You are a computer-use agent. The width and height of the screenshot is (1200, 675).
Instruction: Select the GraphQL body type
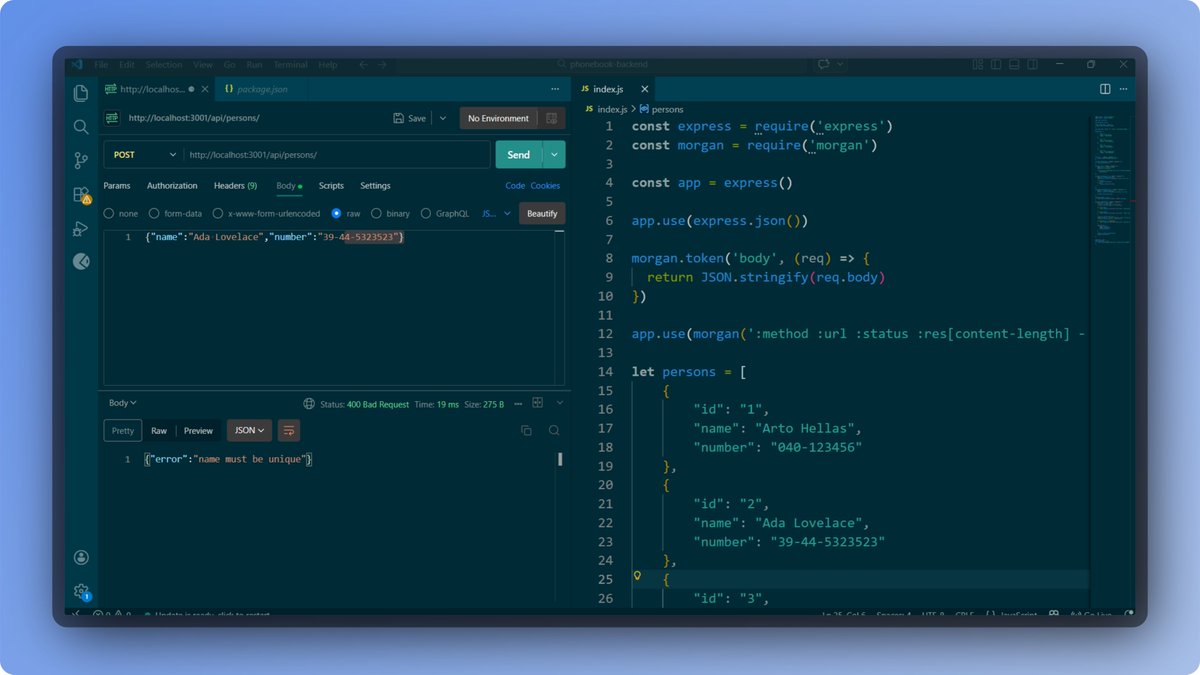pos(426,213)
